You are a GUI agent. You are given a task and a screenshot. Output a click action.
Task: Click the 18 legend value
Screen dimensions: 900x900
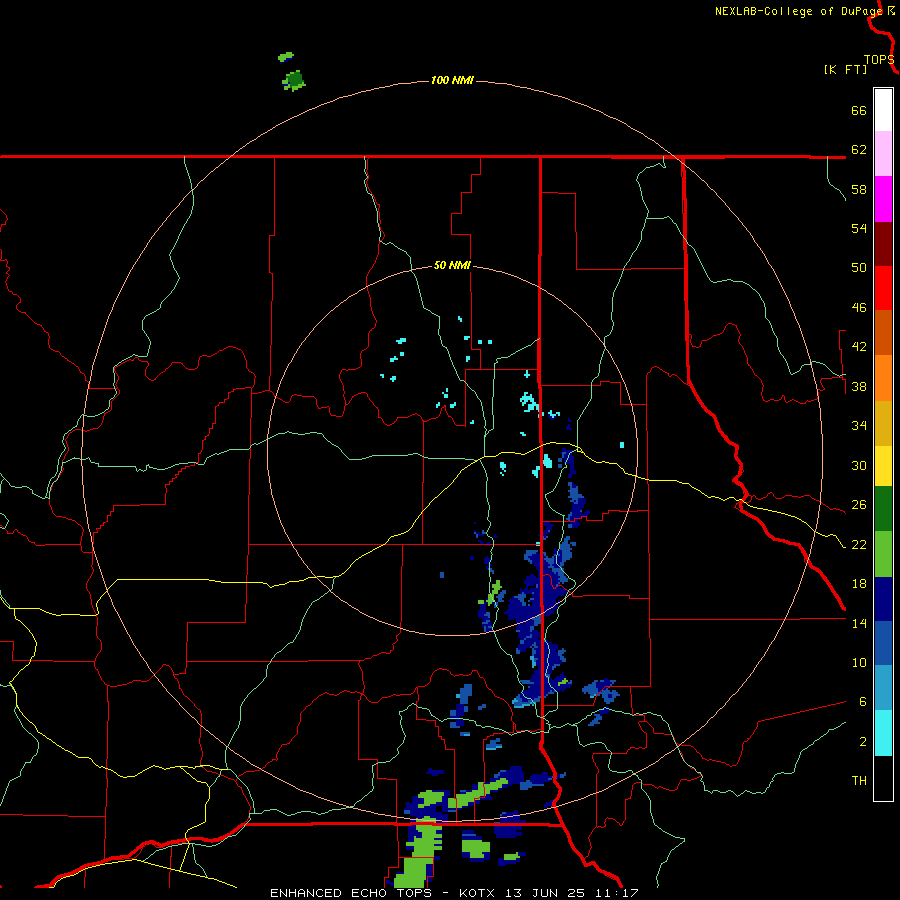[x=859, y=584]
